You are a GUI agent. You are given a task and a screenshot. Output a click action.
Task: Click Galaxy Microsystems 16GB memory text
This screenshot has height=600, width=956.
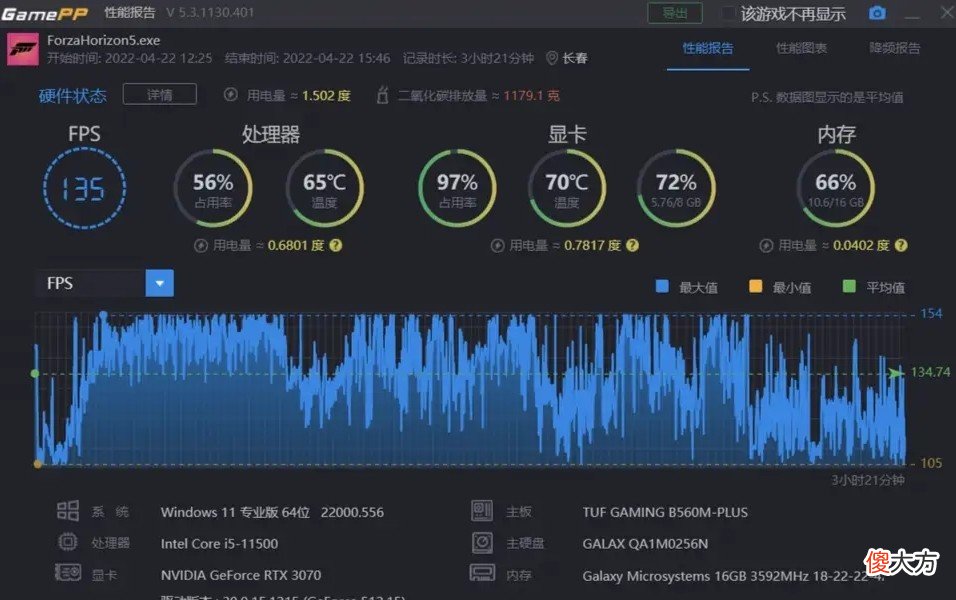(733, 576)
